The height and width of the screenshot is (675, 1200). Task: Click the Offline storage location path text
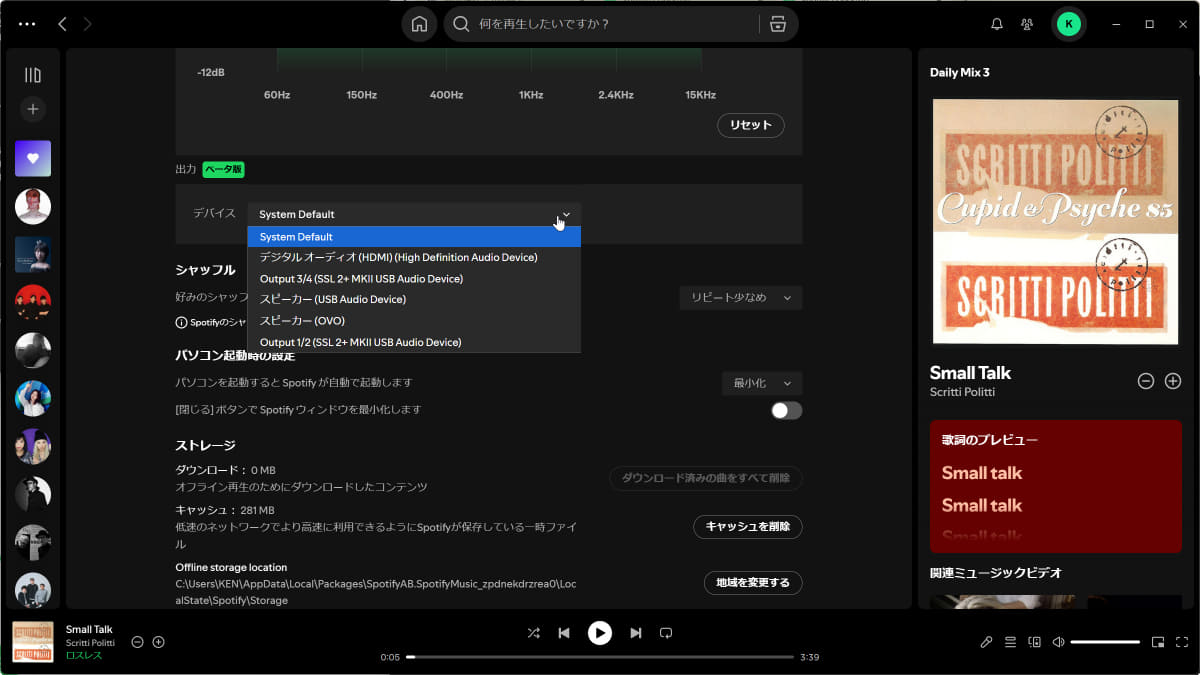376,592
